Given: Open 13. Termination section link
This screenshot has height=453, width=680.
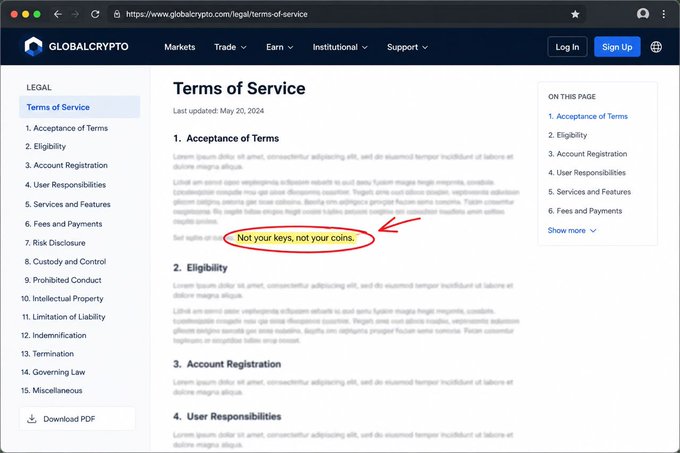Looking at the screenshot, I should tap(47, 354).
